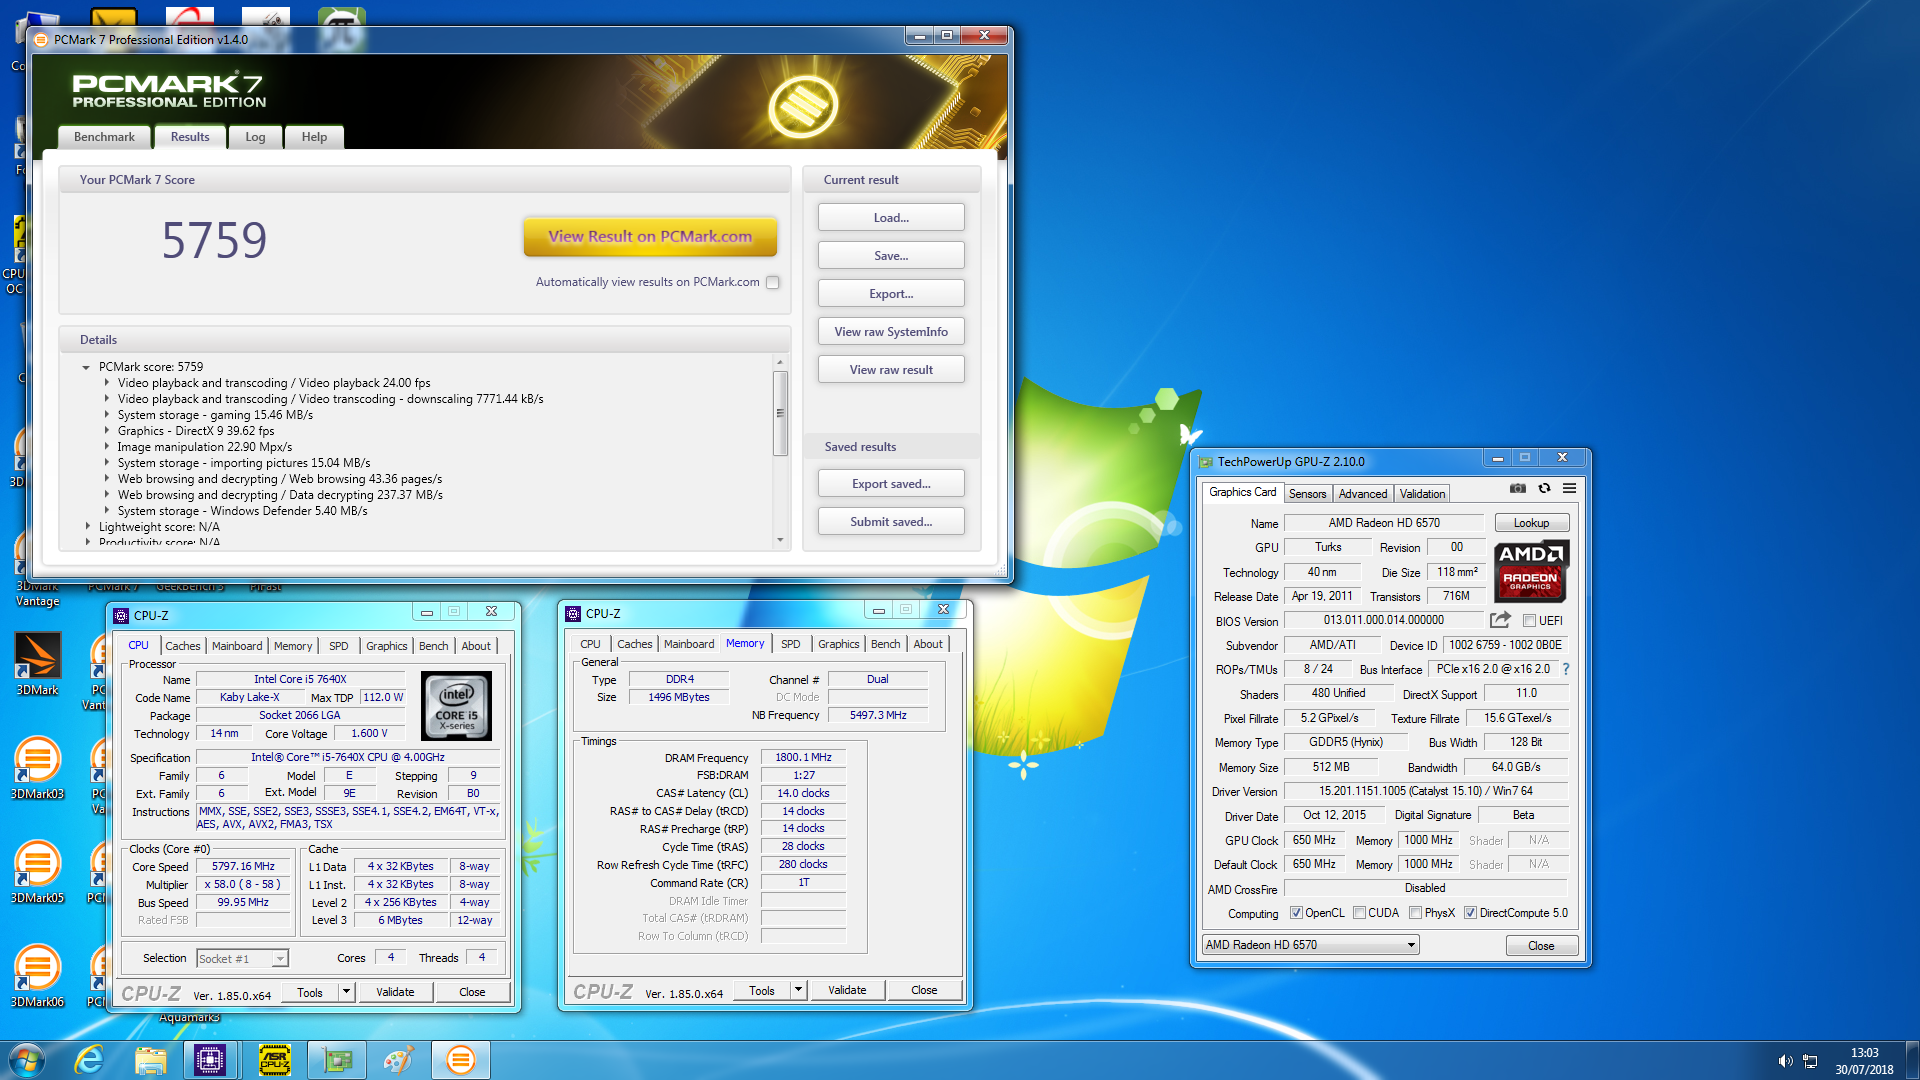
Task: Expand the Lightweight score node
Action: click(87, 527)
